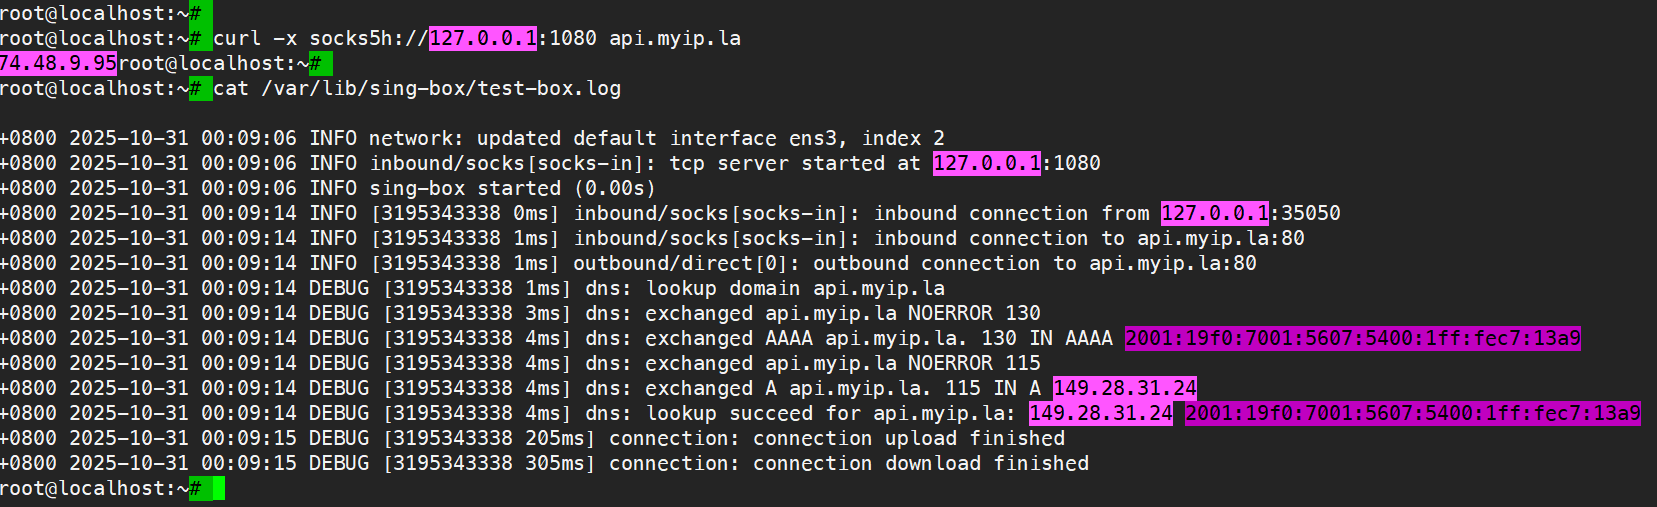Click the 'NOERROR 130' text

pos(974,313)
